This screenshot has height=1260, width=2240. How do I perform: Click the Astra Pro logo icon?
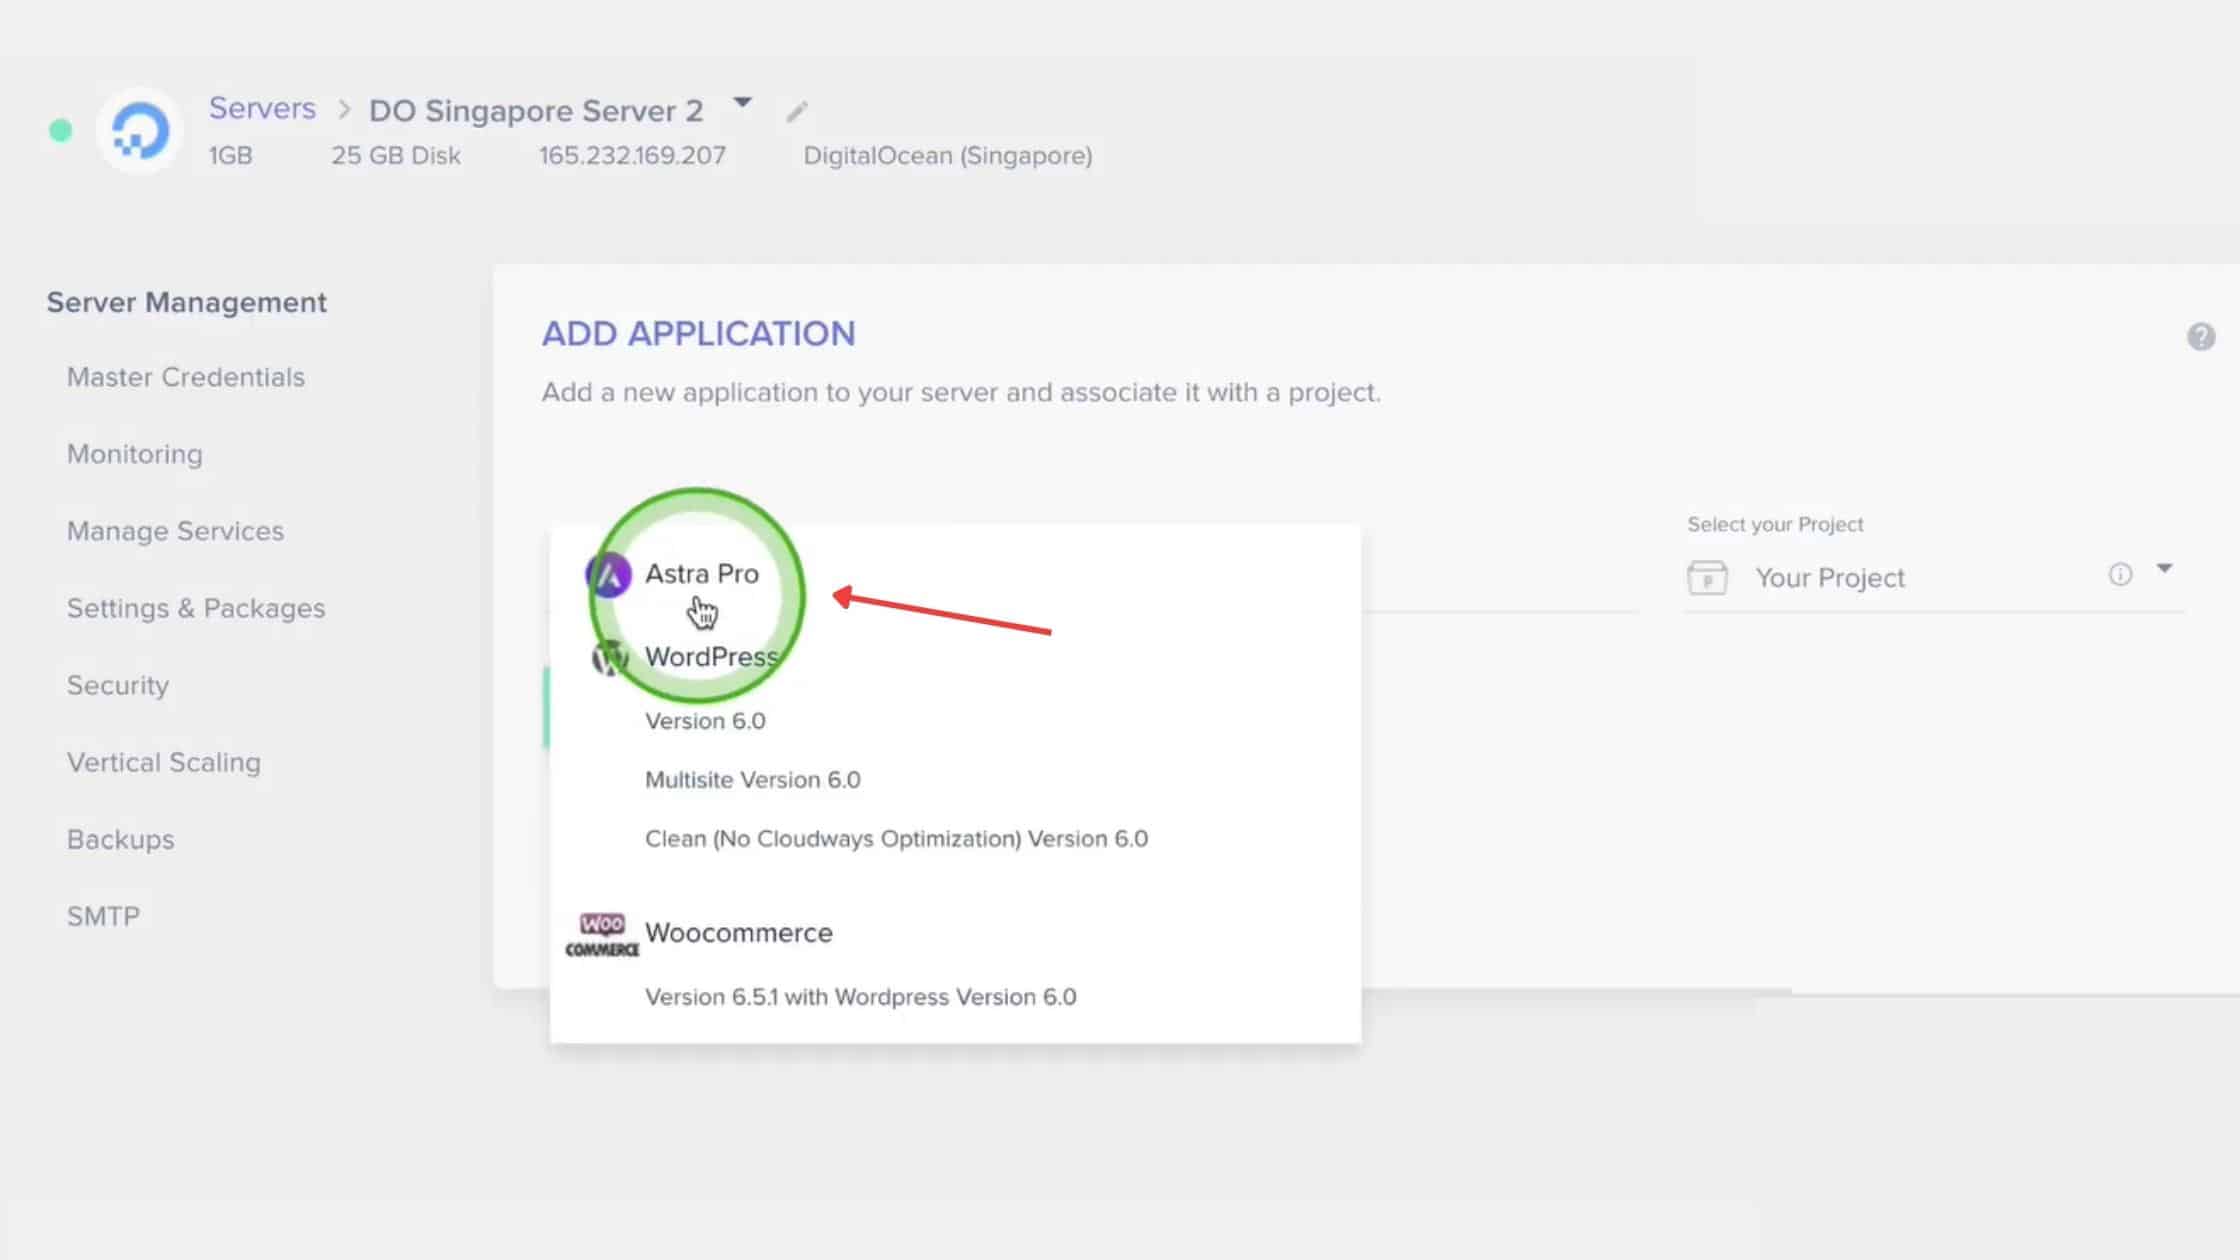coord(608,575)
